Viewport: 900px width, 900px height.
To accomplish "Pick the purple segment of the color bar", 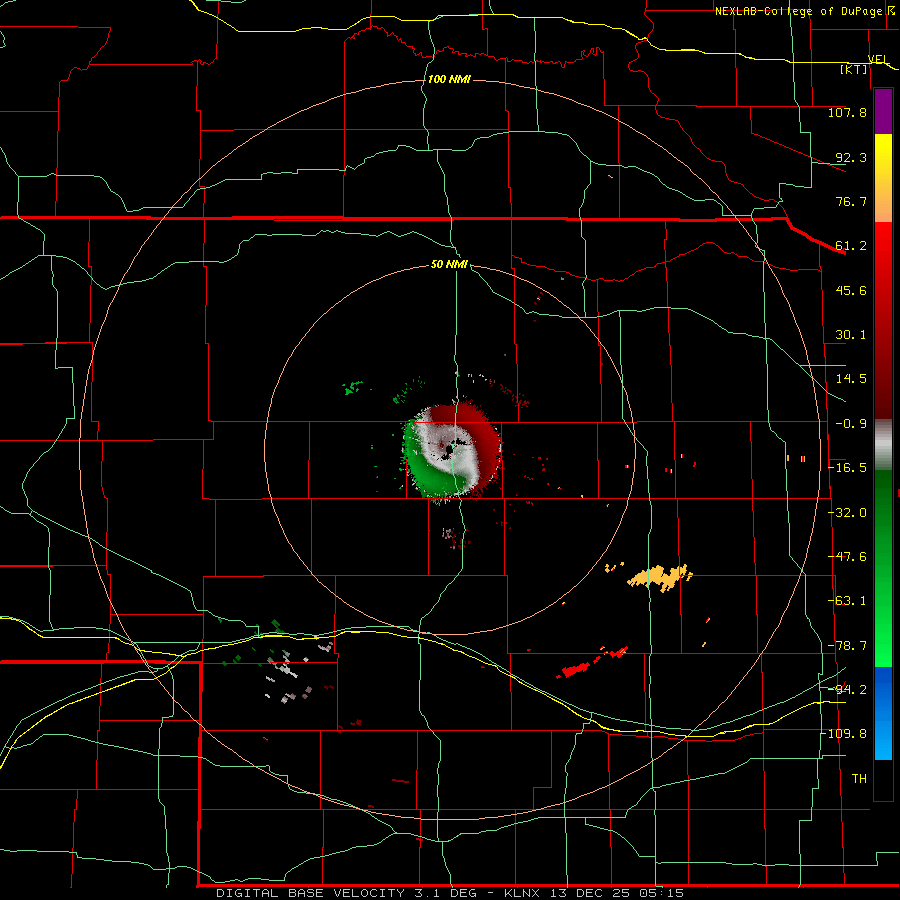I will 883,112.
